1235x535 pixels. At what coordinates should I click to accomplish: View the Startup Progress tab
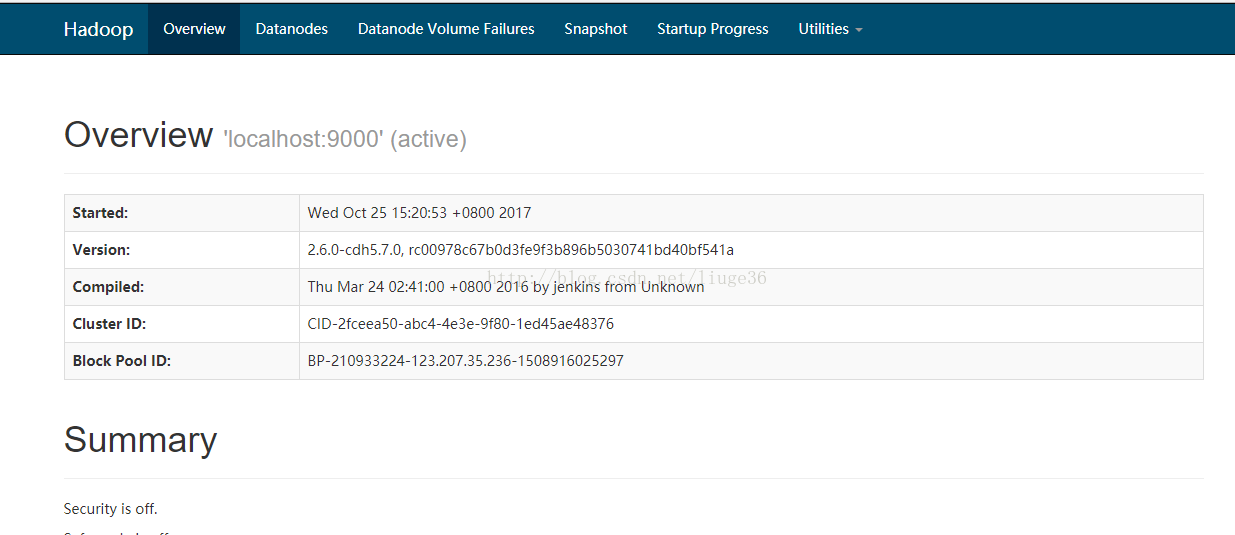tap(712, 29)
